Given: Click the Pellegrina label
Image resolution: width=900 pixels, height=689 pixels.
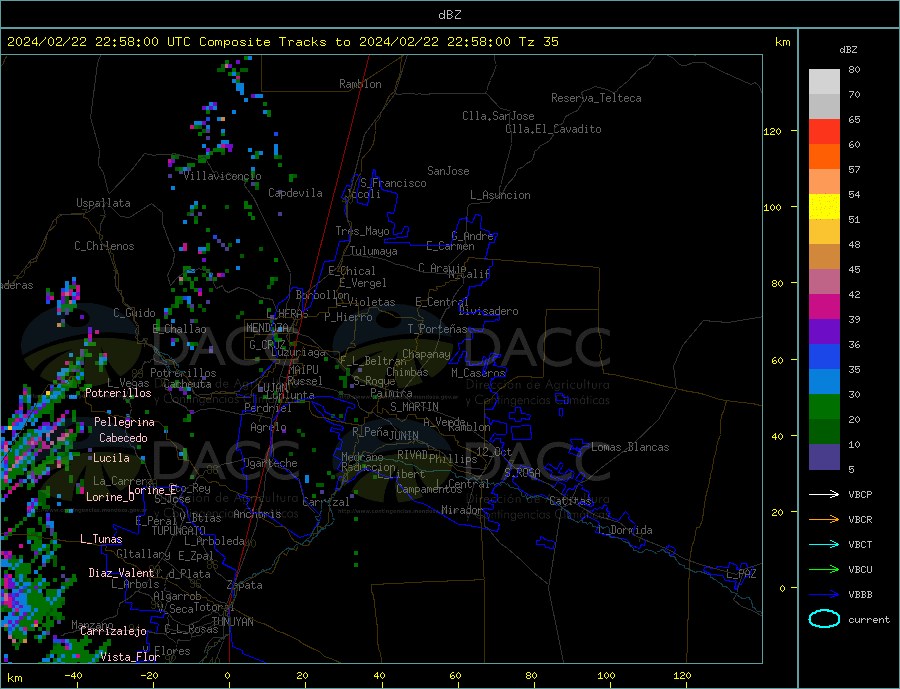Looking at the screenshot, I should point(125,422).
